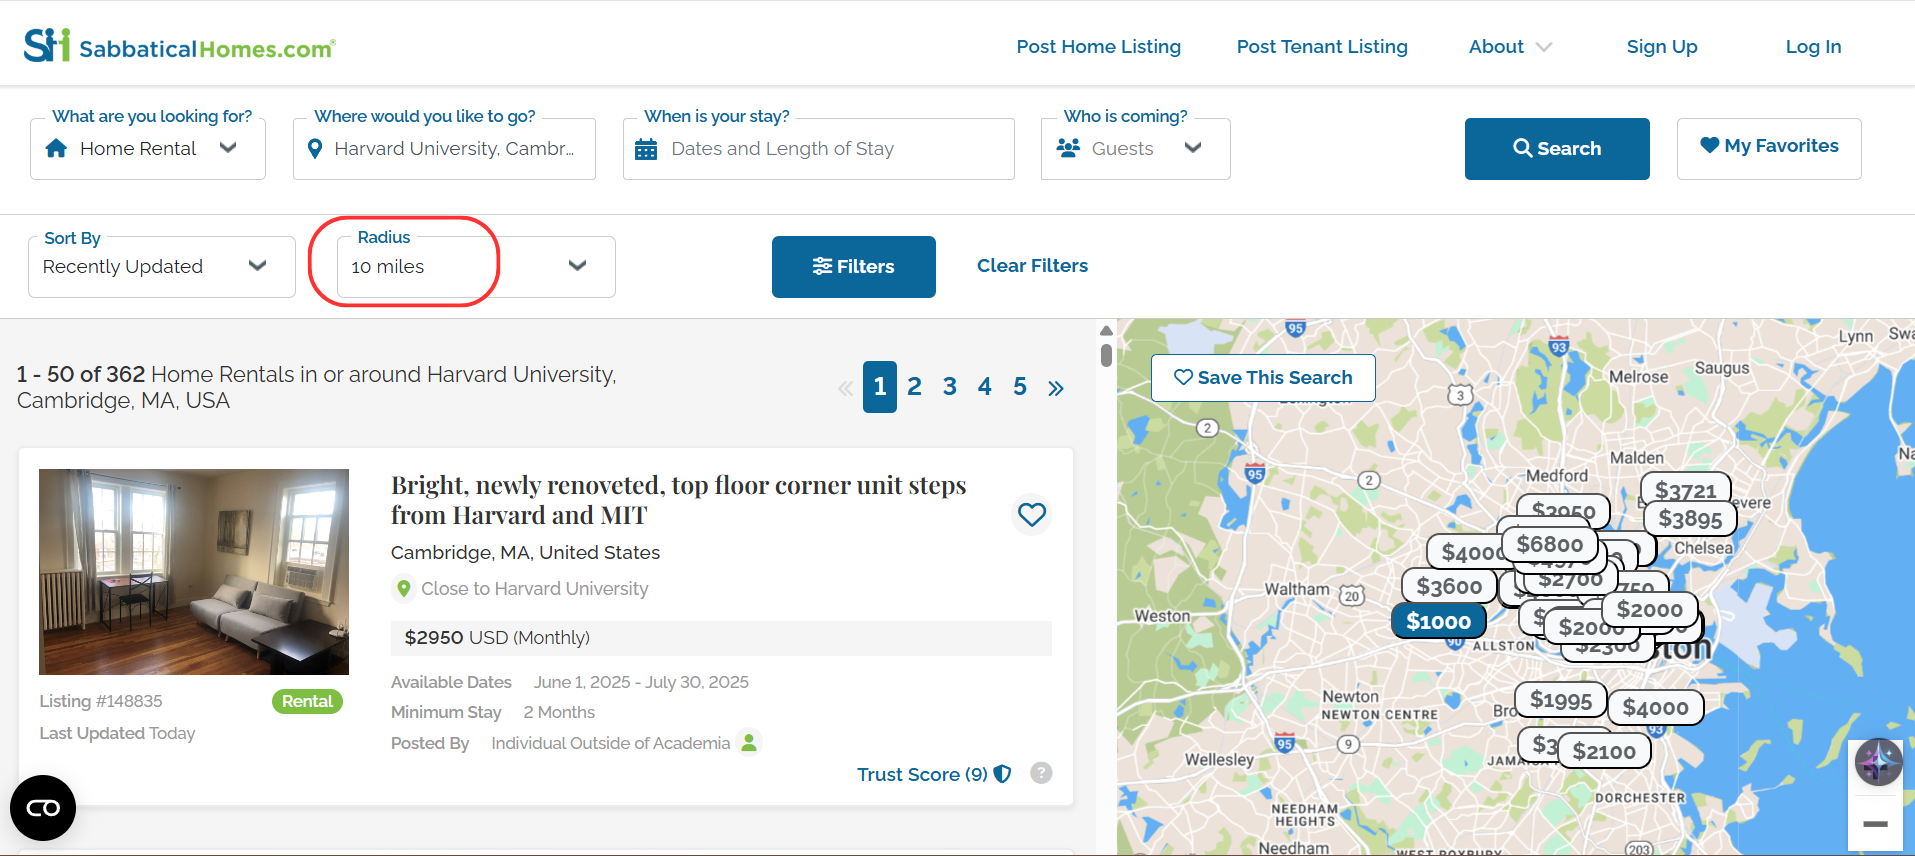Favorite the listing with the heart icon

(1031, 515)
